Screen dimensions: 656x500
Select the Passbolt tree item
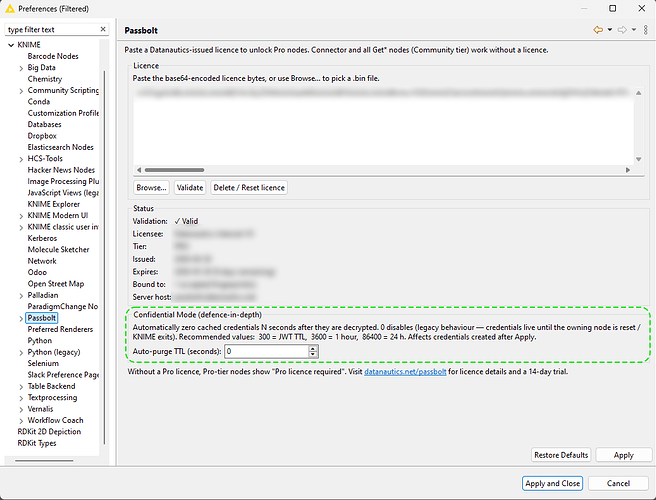pos(41,318)
